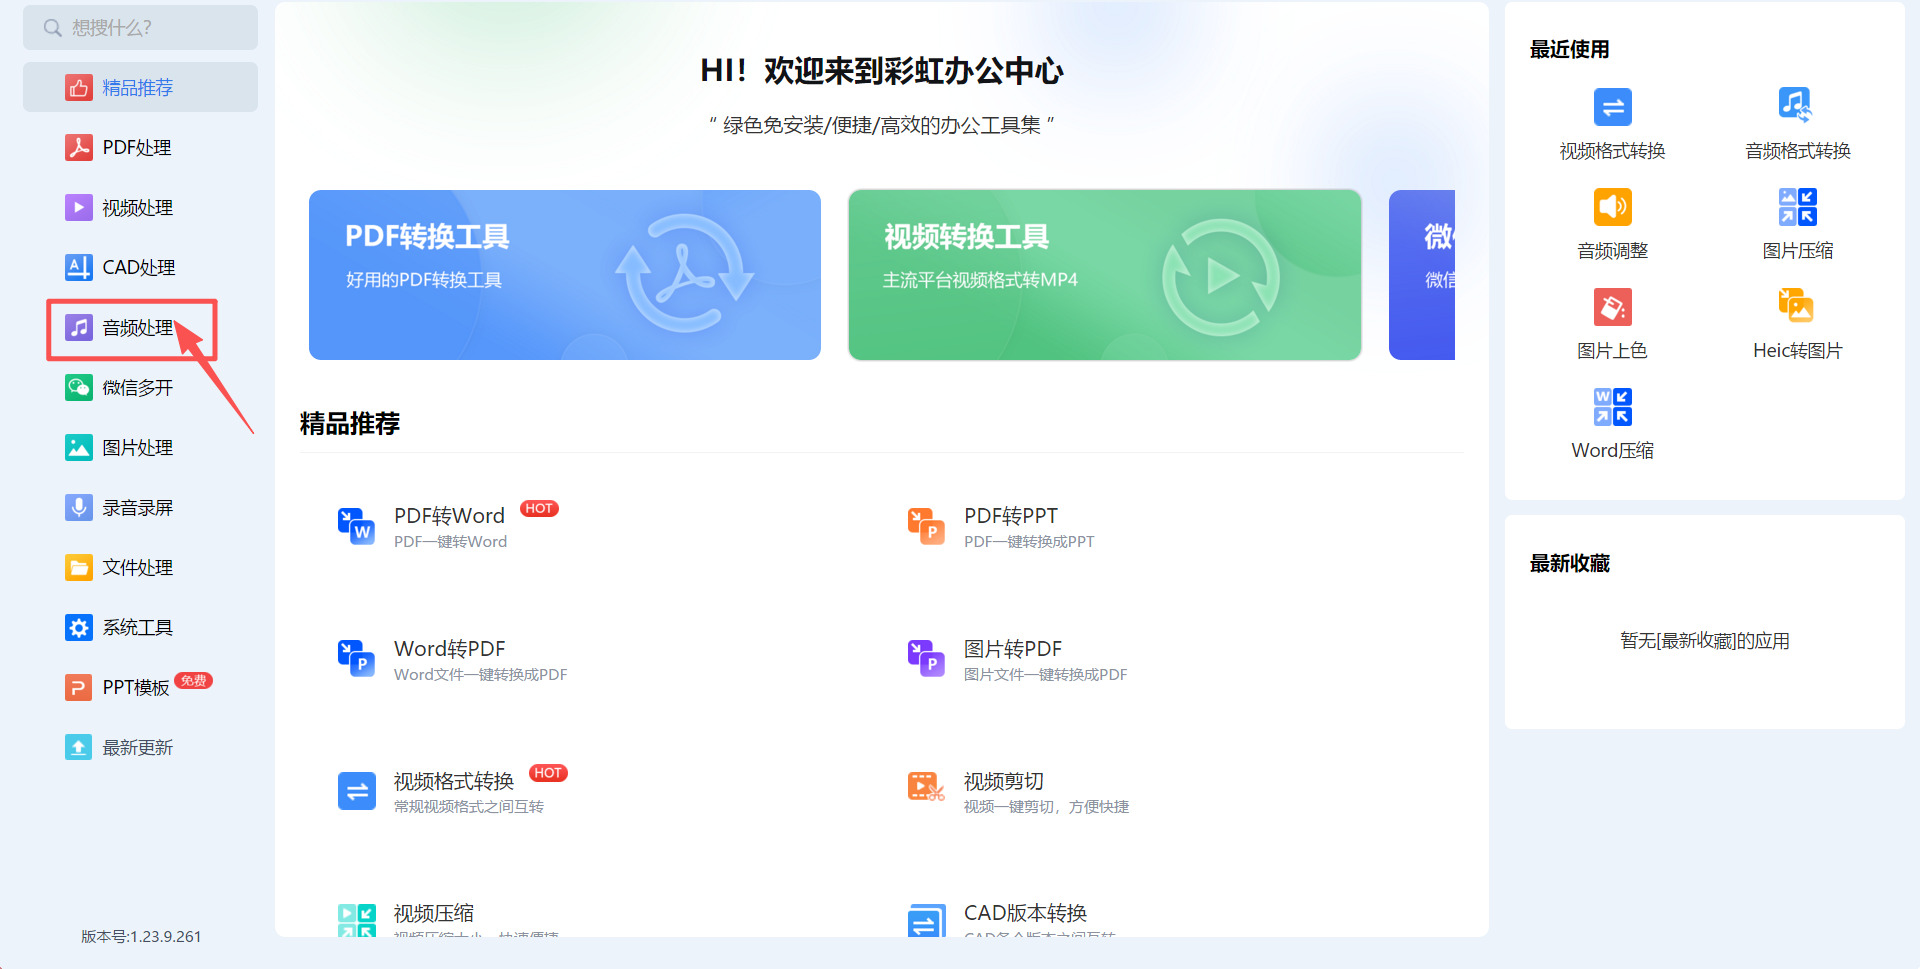Open 视频格式转换 from 最近使用

point(1611,122)
